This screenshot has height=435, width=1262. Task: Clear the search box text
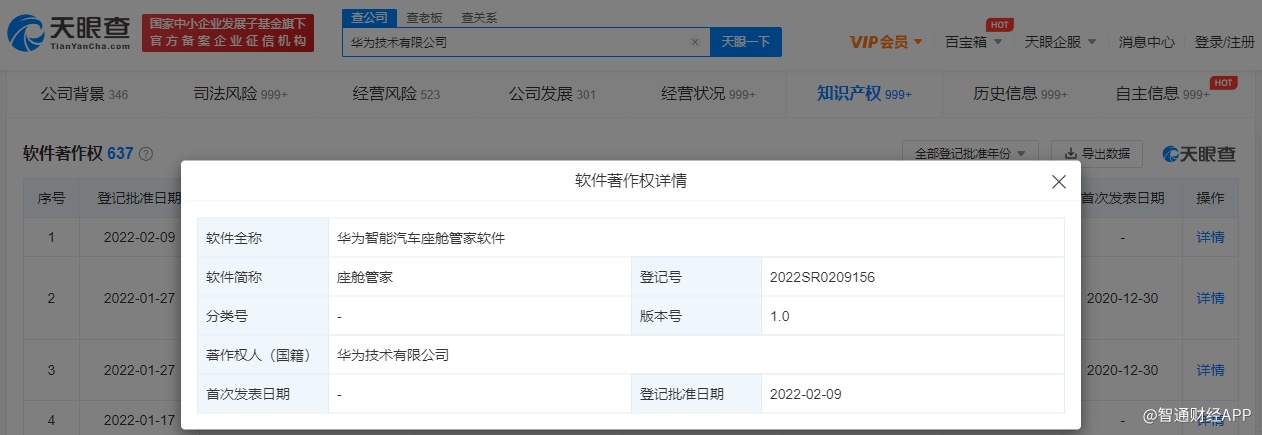(x=695, y=42)
